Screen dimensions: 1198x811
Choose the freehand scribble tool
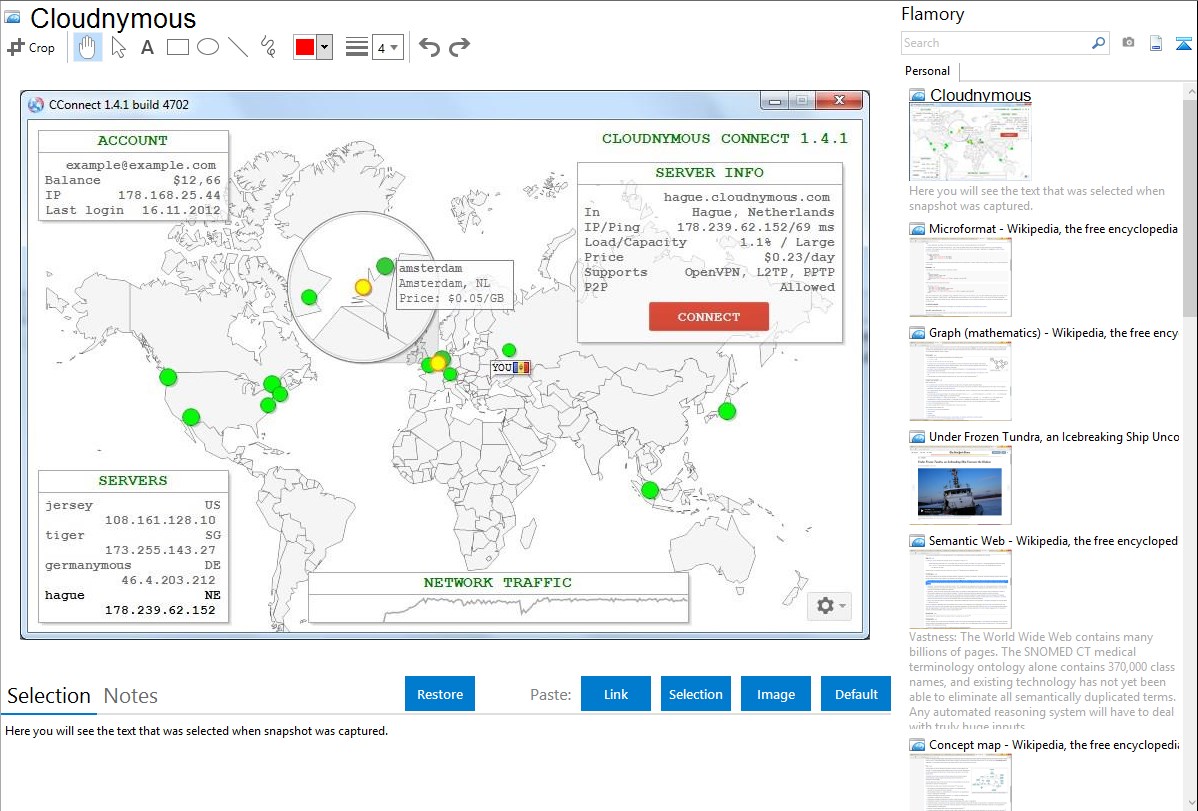click(x=268, y=47)
